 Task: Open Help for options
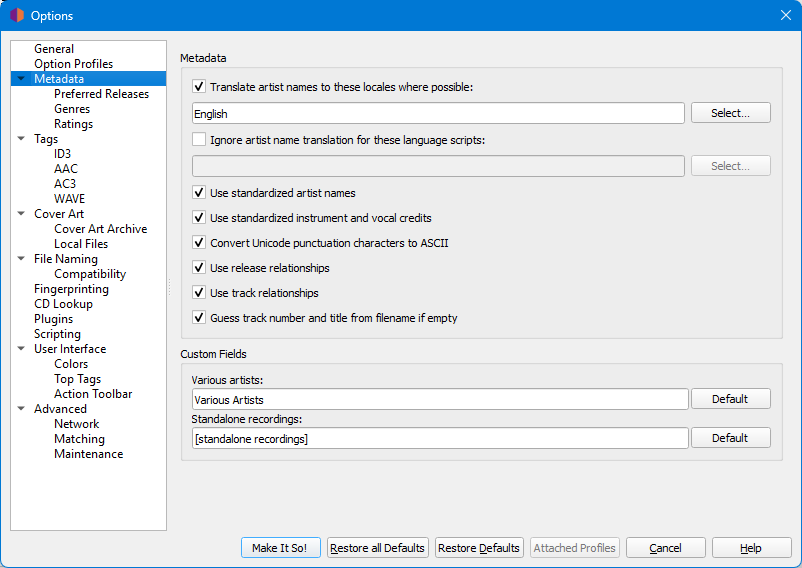tap(751, 548)
